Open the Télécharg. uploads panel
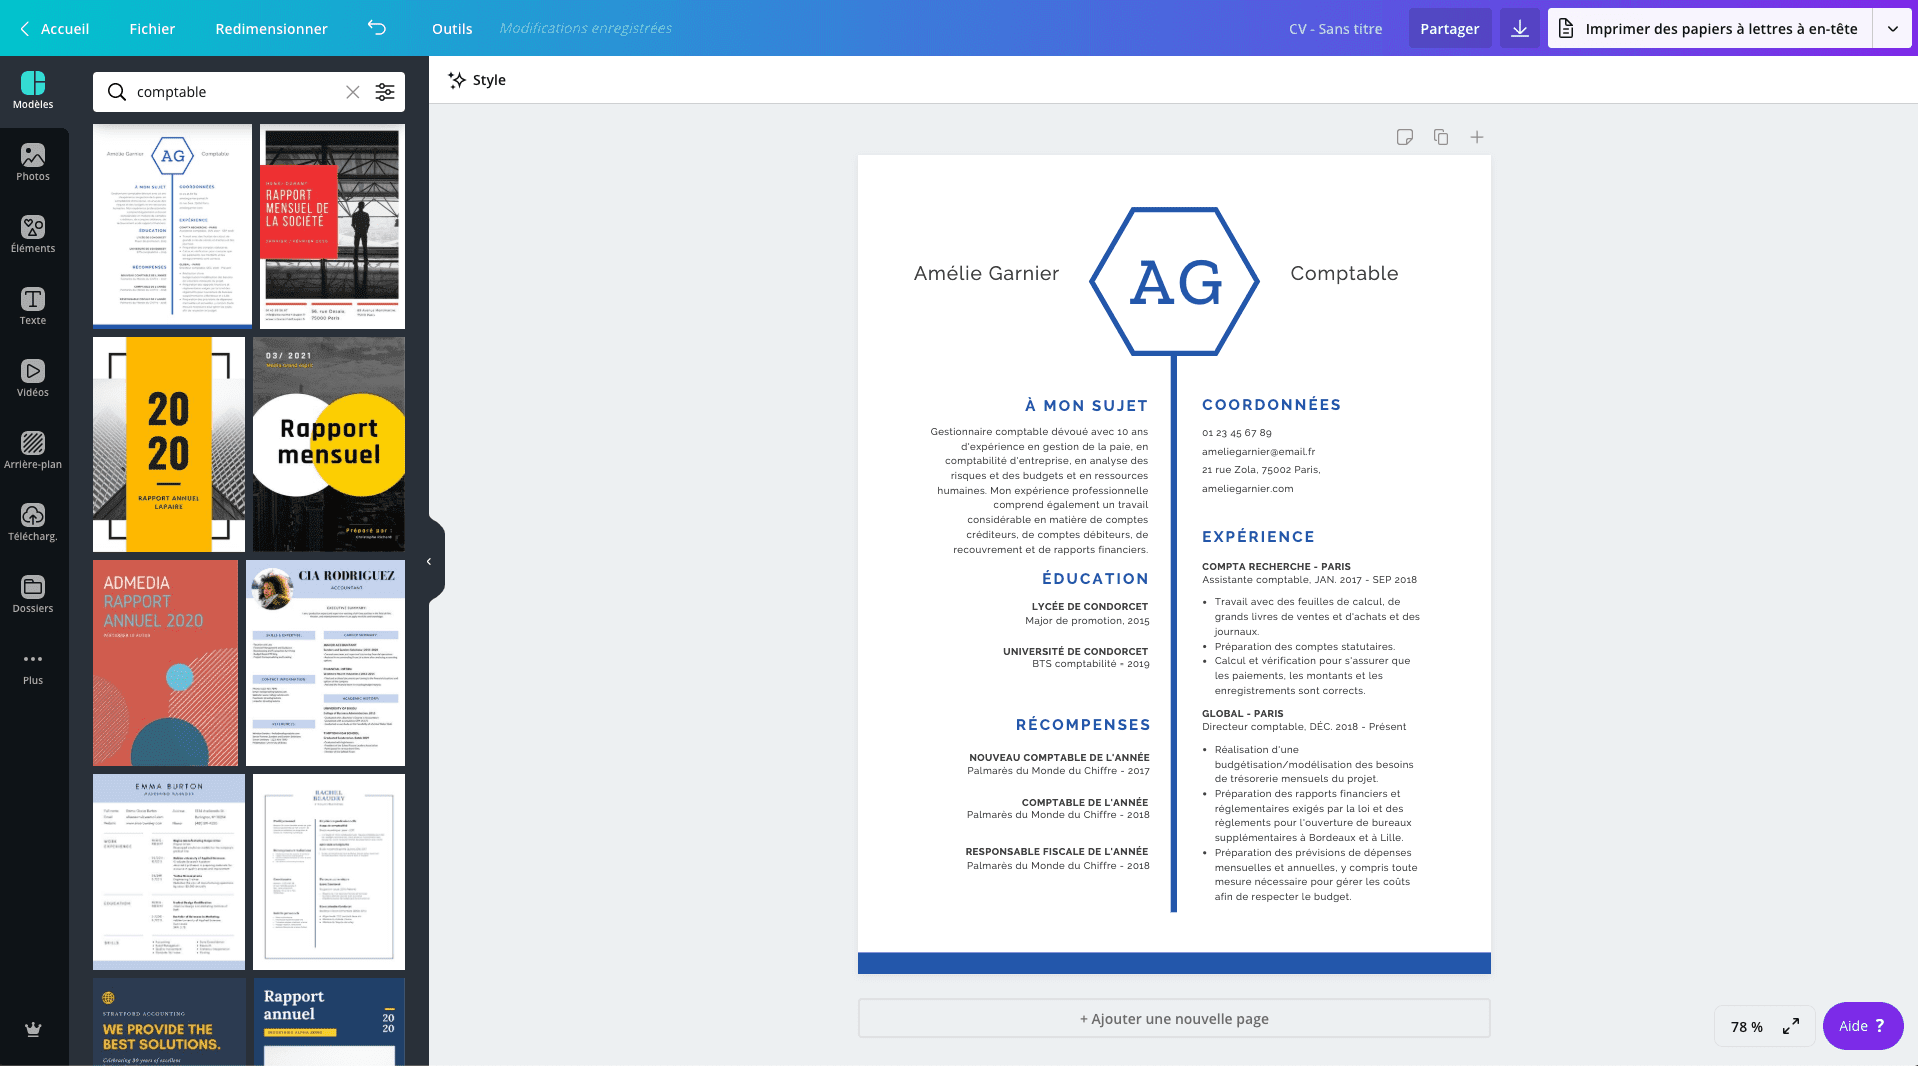 pyautogui.click(x=33, y=521)
